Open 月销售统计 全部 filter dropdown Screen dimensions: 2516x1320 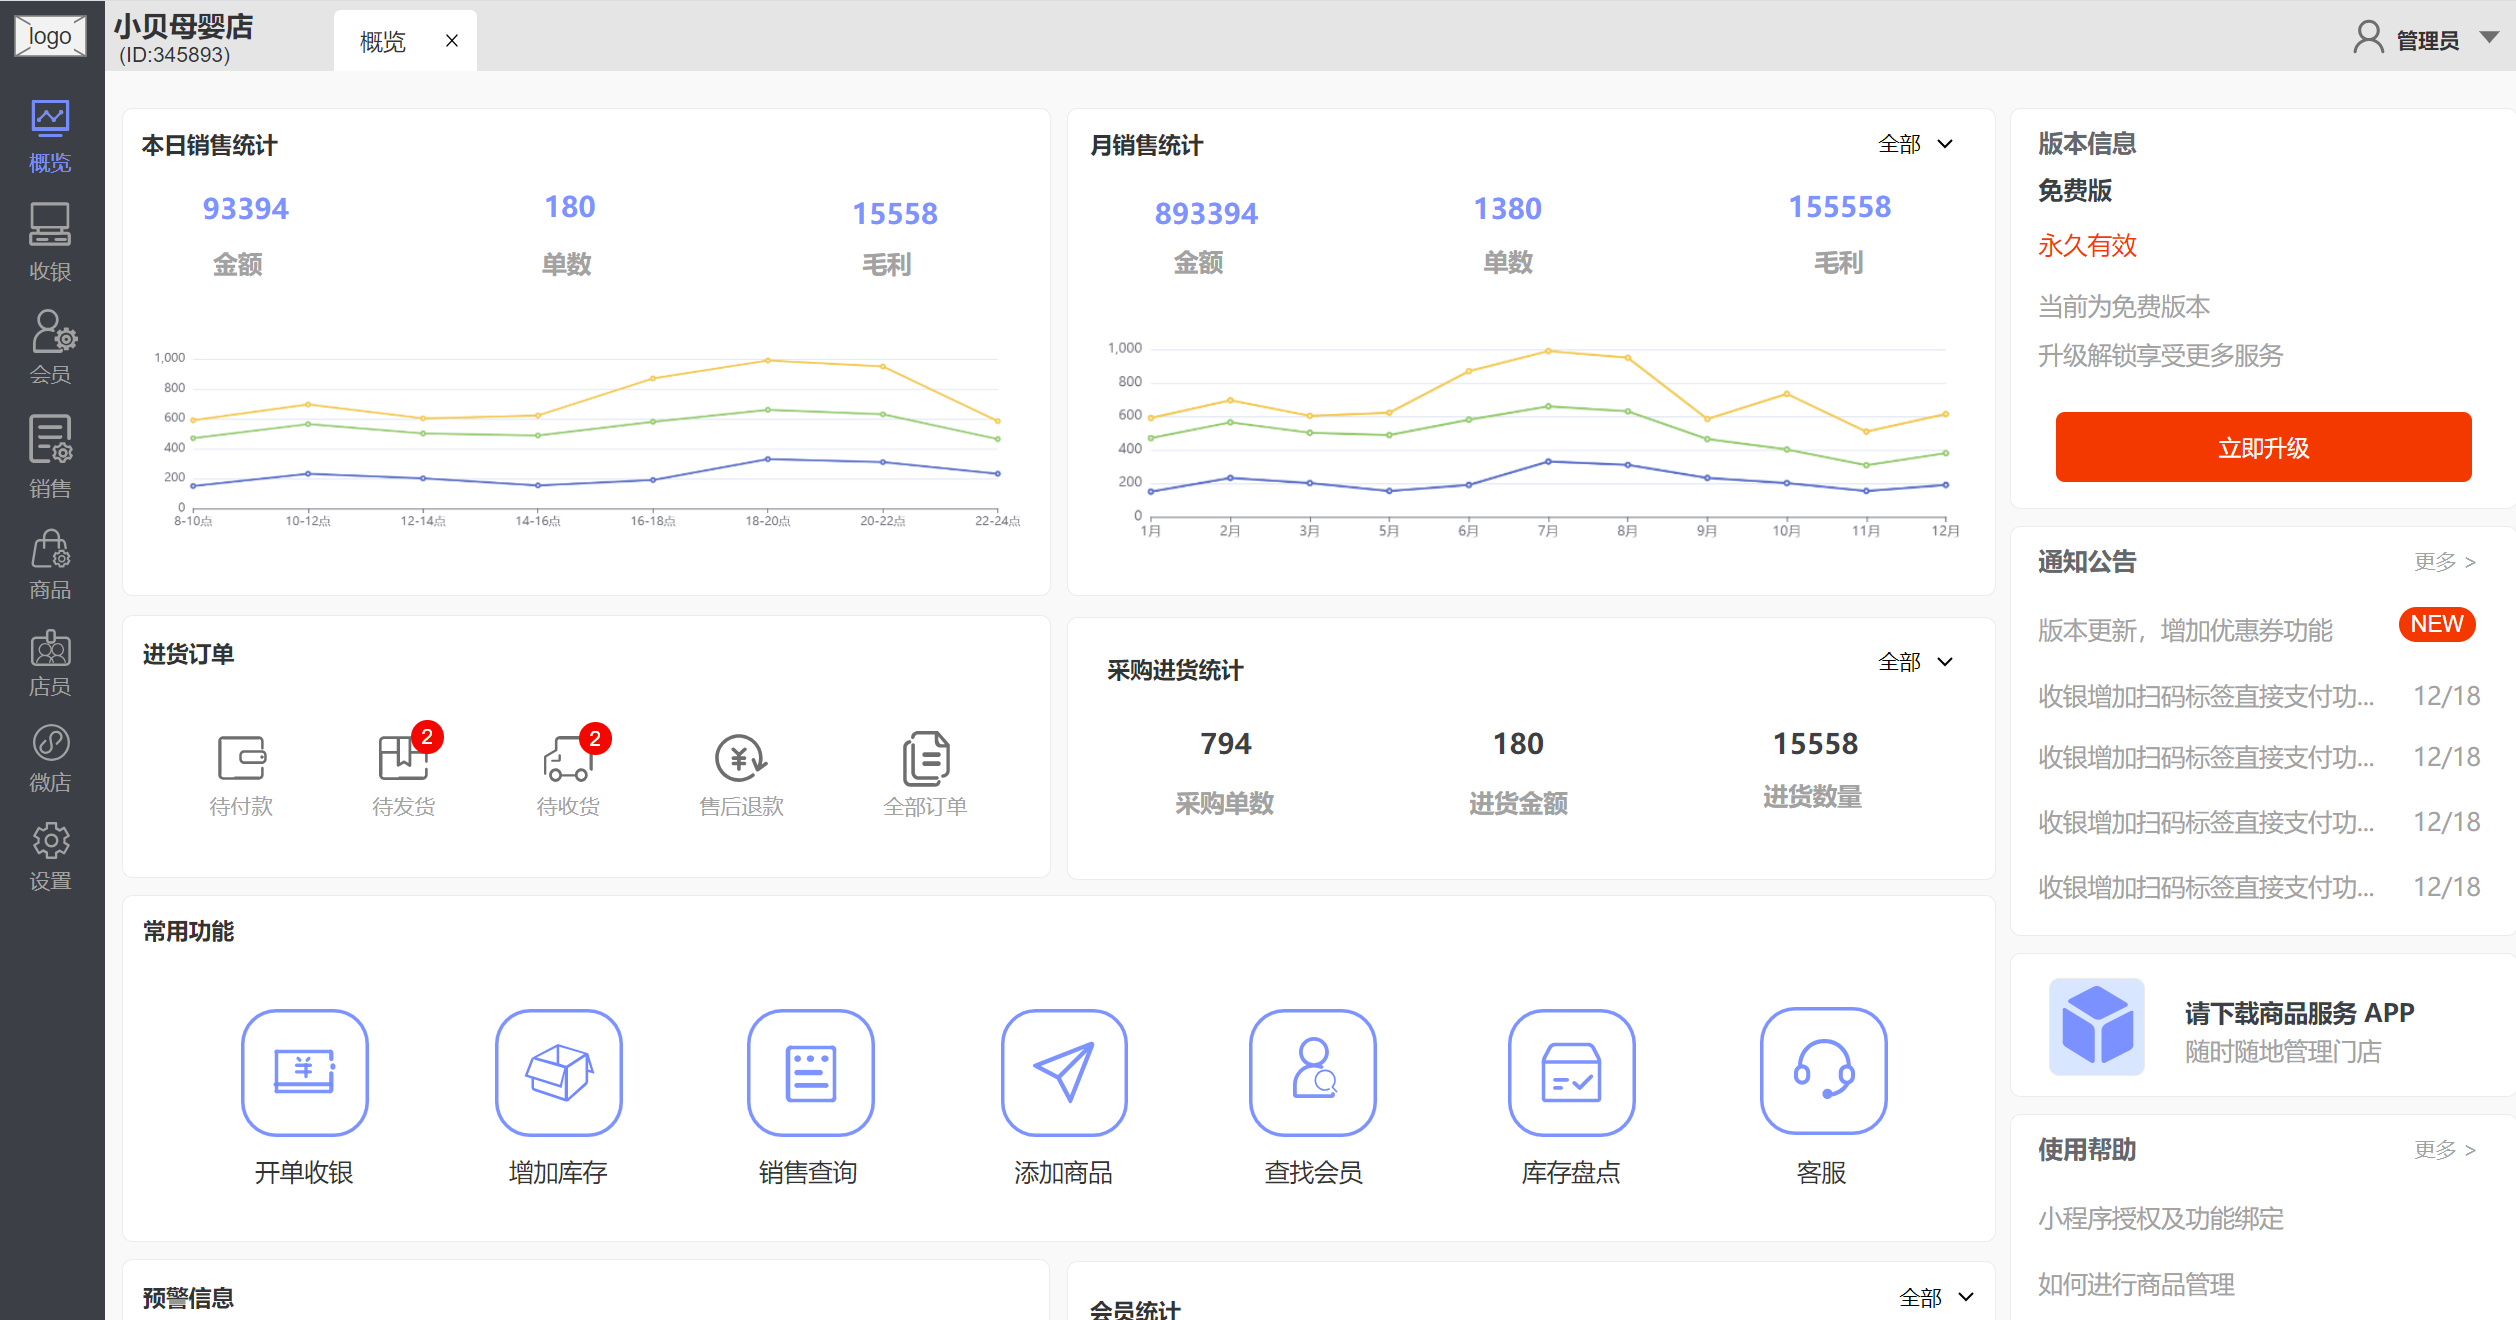pyautogui.click(x=1916, y=144)
